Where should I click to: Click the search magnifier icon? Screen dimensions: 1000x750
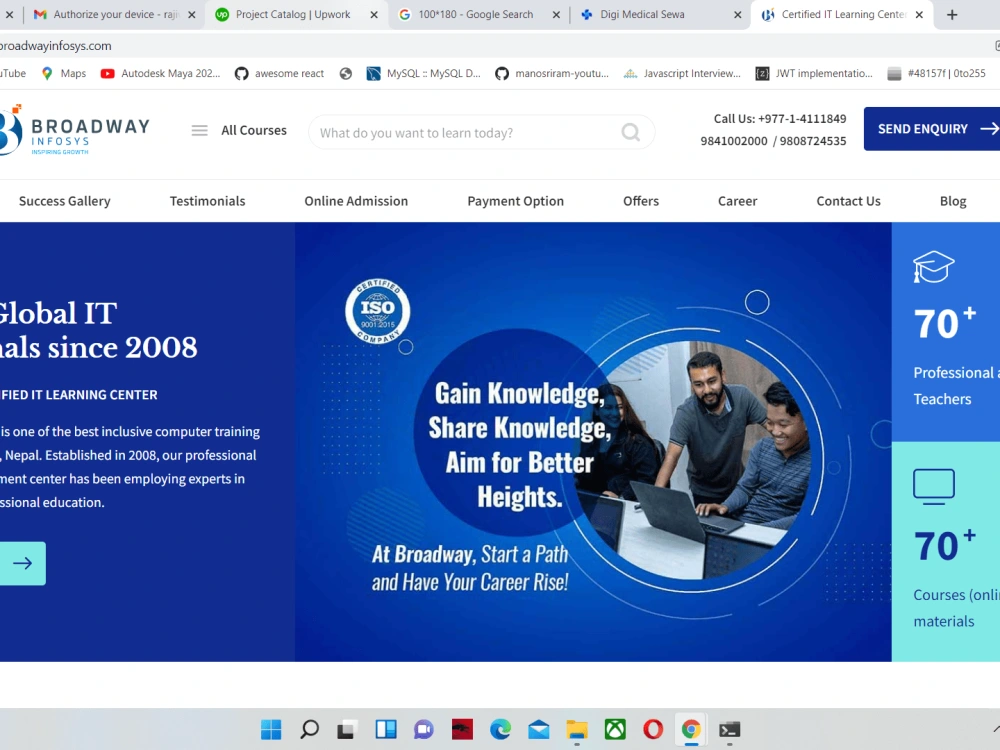click(631, 132)
